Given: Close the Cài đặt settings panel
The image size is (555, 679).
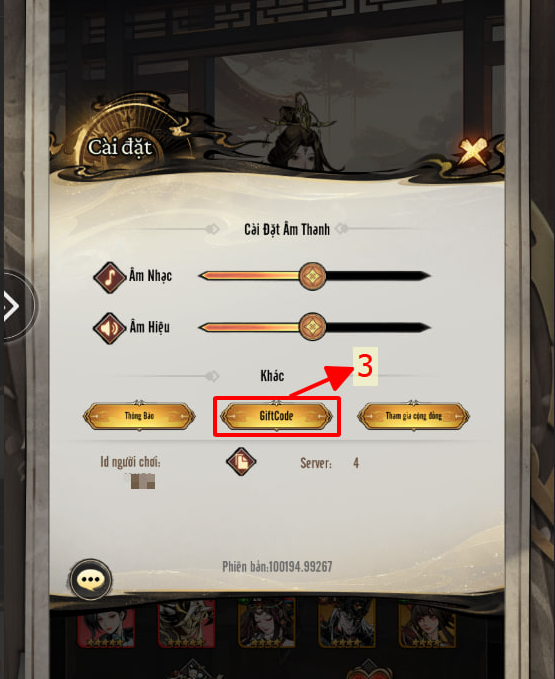Looking at the screenshot, I should click(x=472, y=152).
